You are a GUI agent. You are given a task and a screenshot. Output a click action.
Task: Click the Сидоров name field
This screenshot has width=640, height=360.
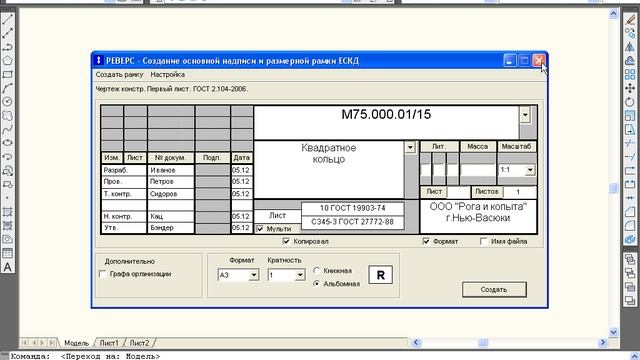tap(171, 194)
